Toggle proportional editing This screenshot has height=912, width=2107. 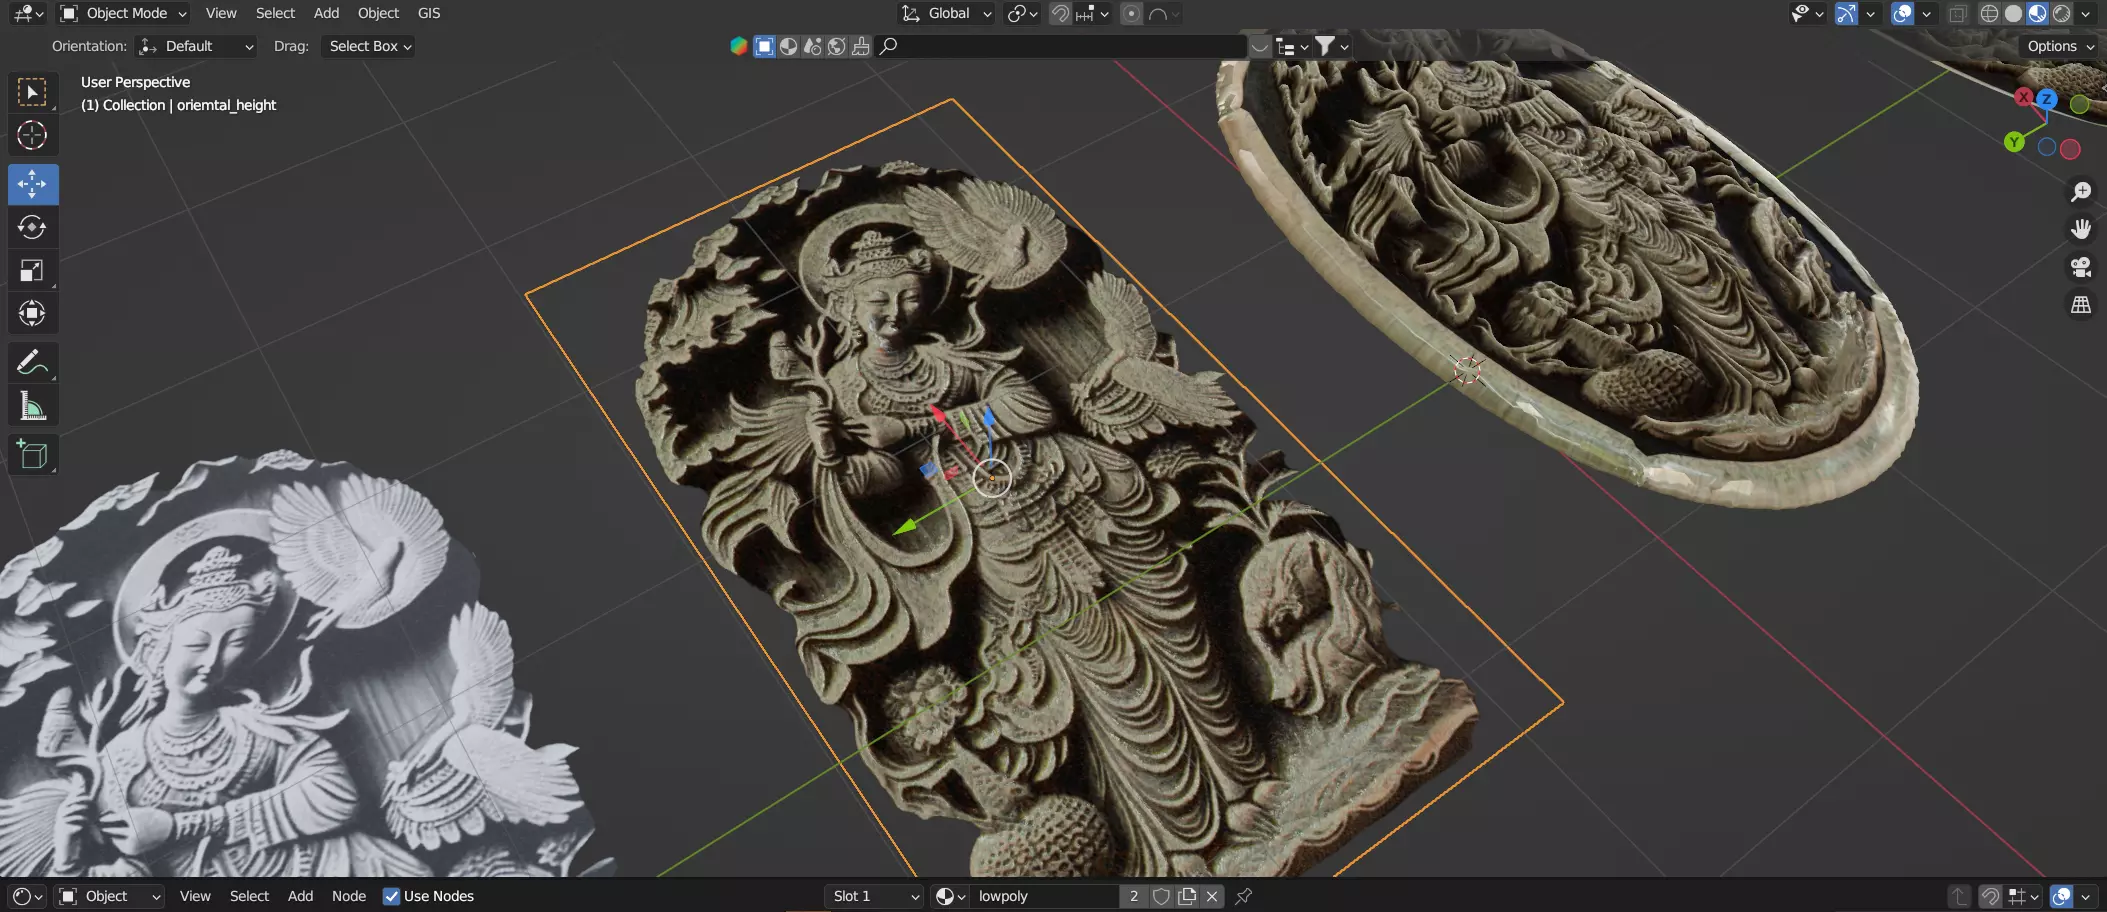pos(1131,14)
